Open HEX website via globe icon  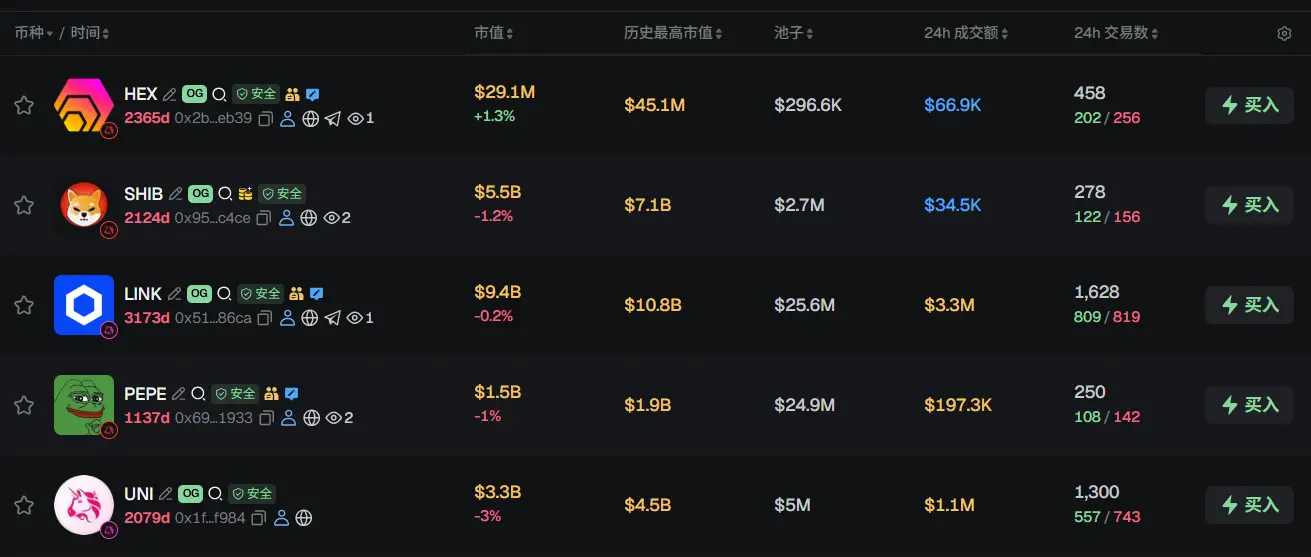[311, 119]
